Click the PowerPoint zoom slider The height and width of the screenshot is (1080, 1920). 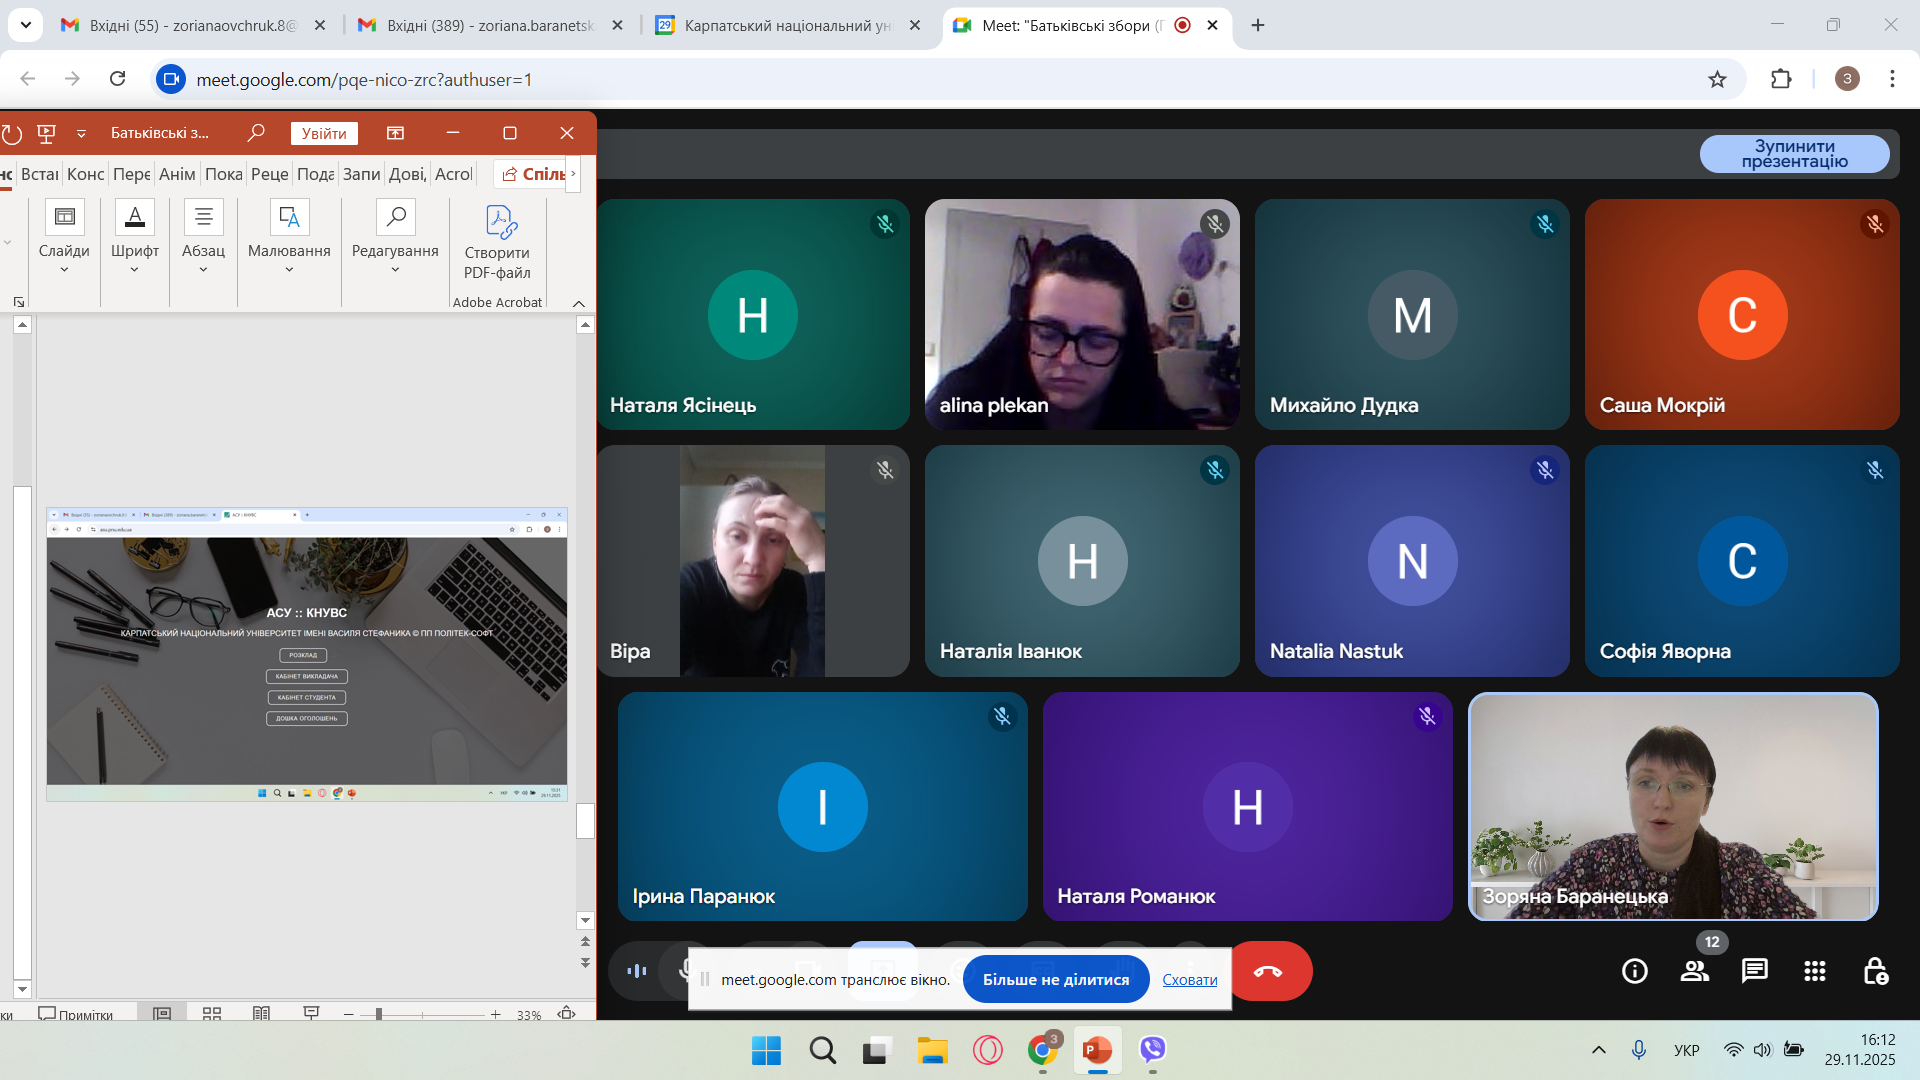[379, 1014]
